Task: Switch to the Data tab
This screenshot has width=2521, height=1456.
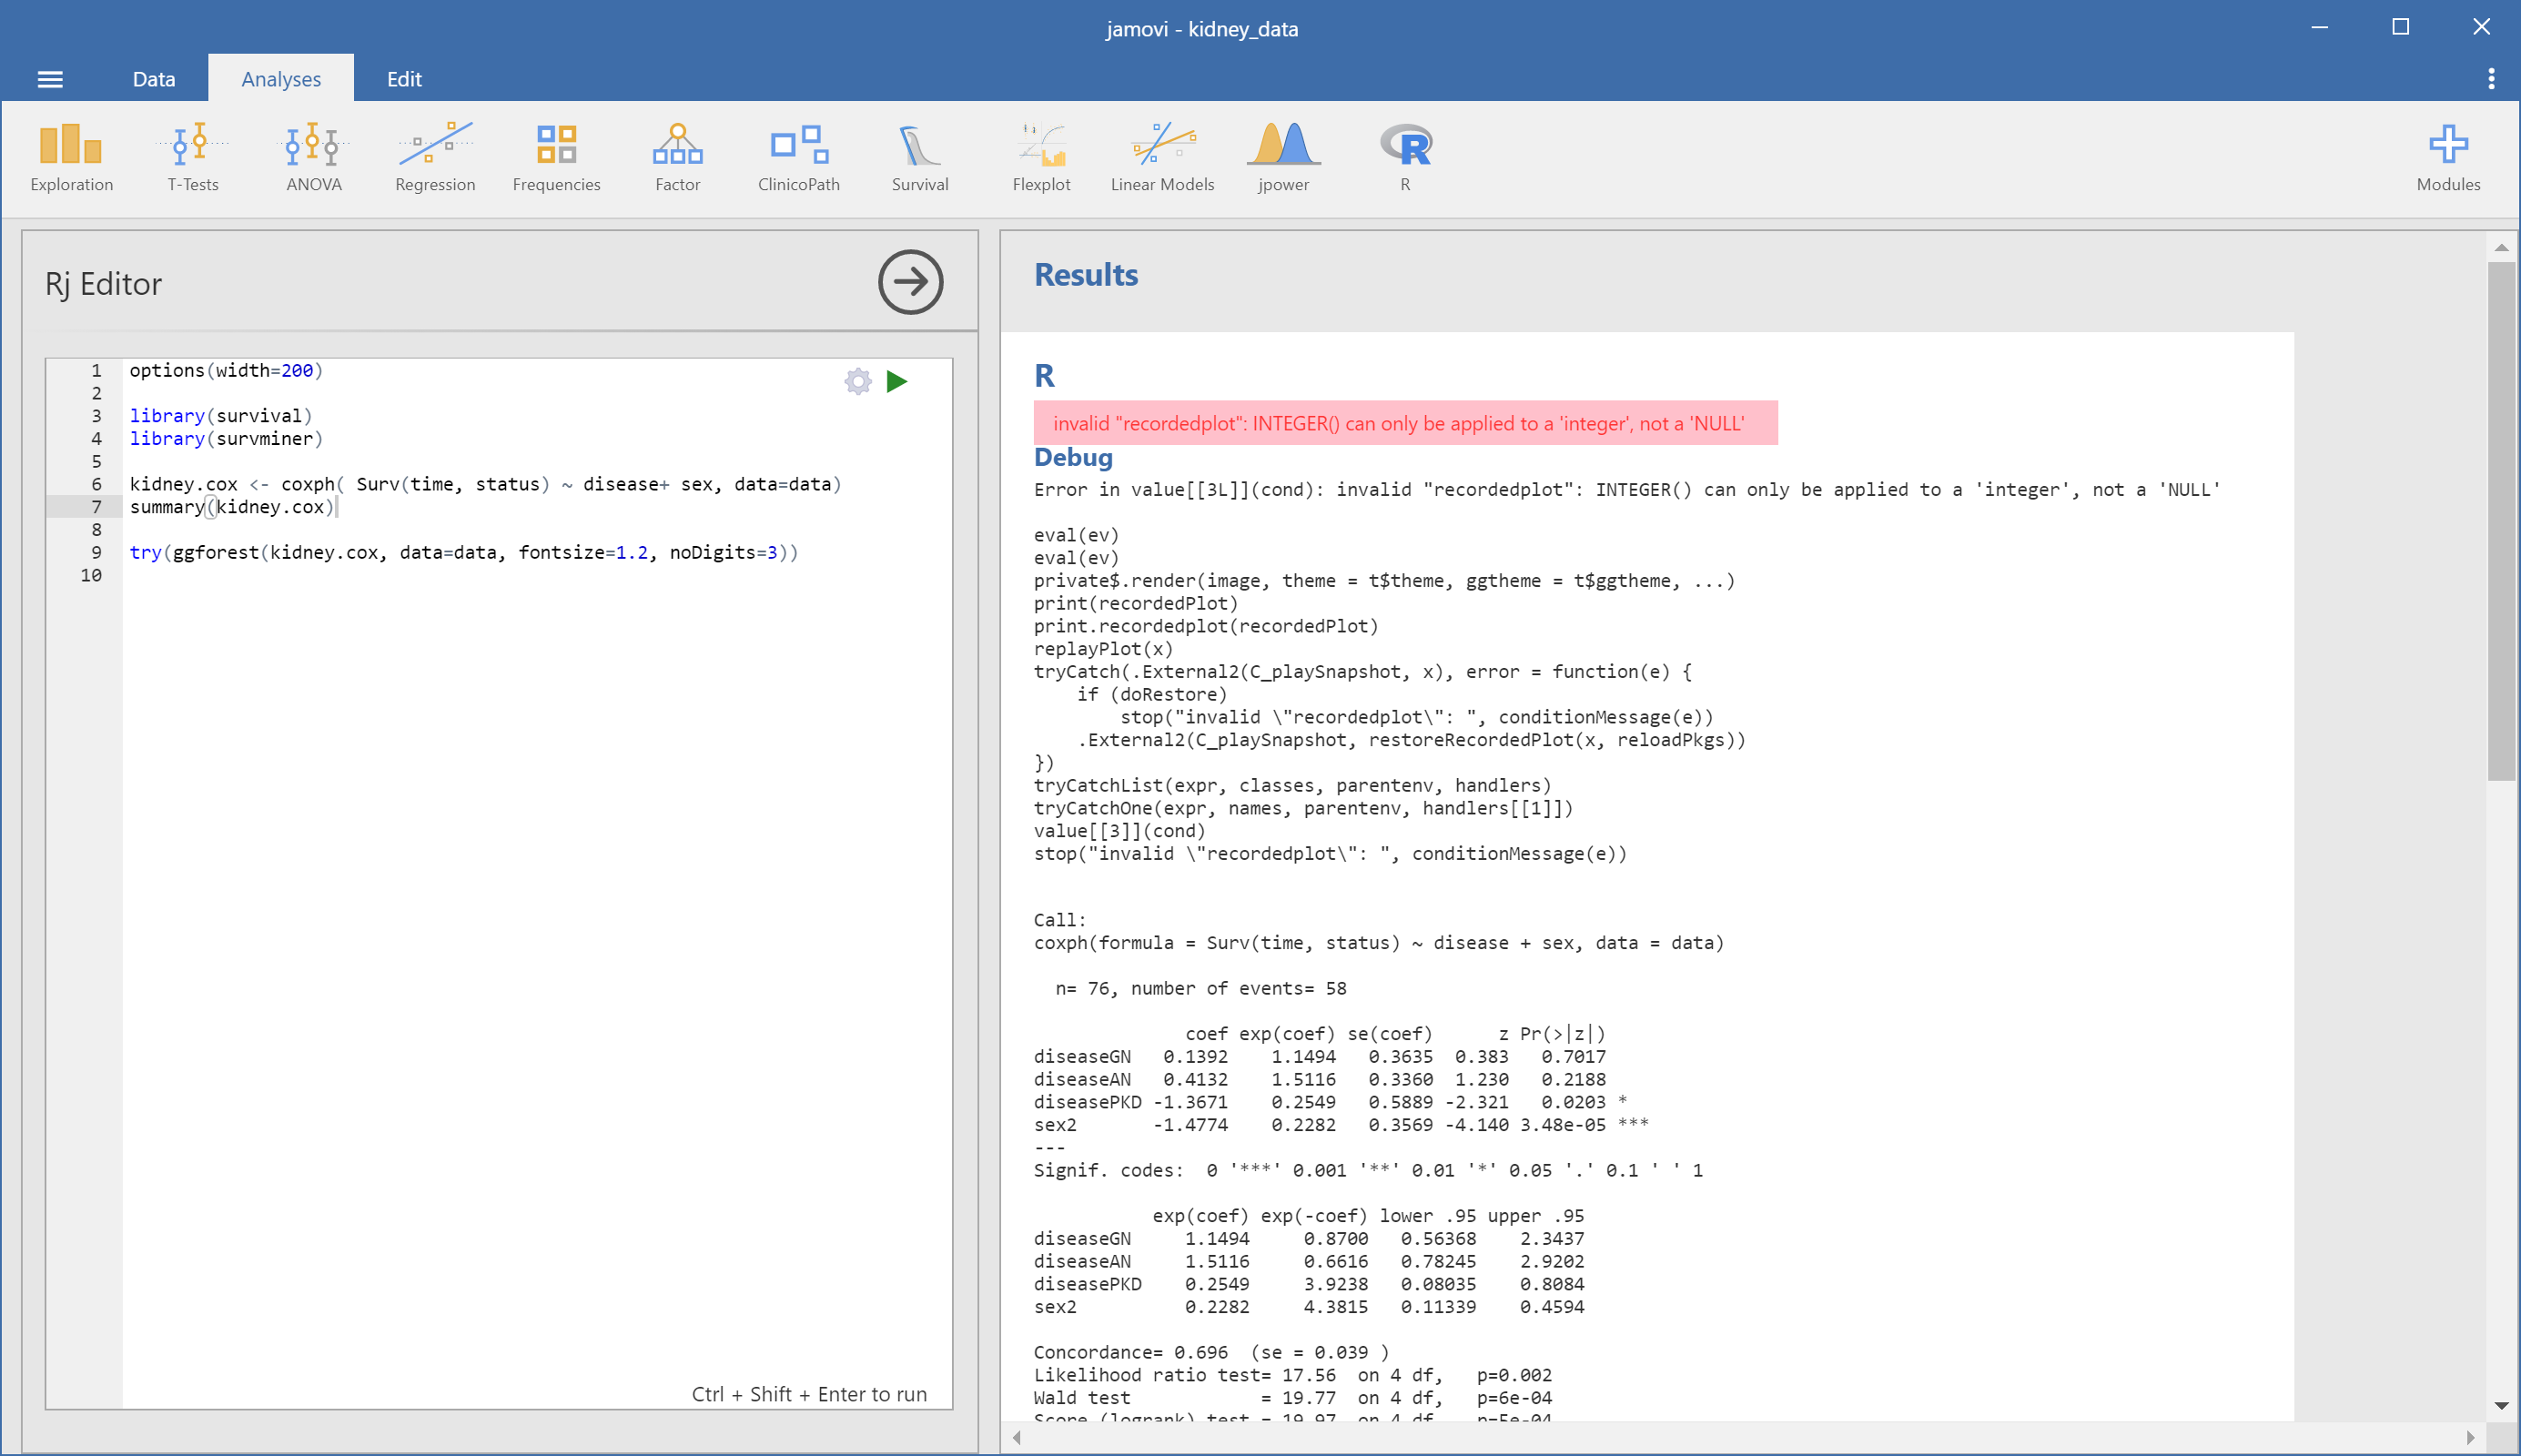Action: point(154,79)
